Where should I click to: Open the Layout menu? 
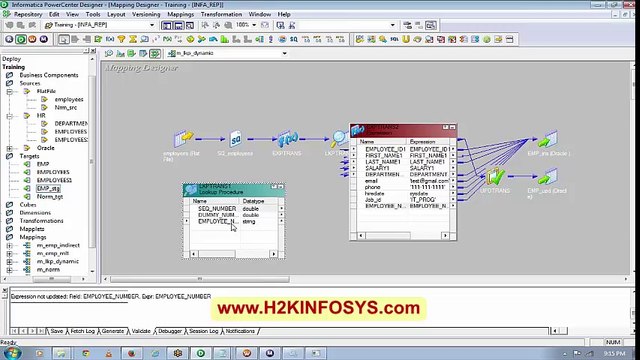(116, 14)
